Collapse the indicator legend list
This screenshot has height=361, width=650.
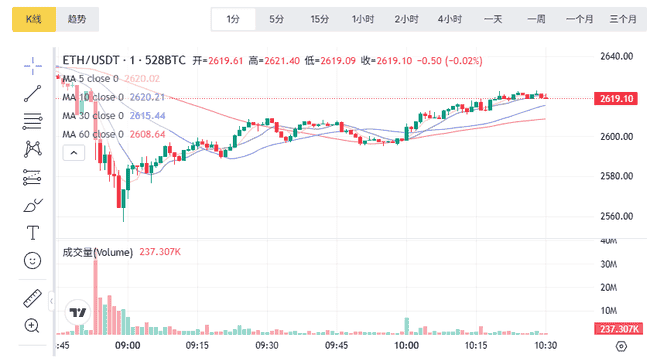74,153
